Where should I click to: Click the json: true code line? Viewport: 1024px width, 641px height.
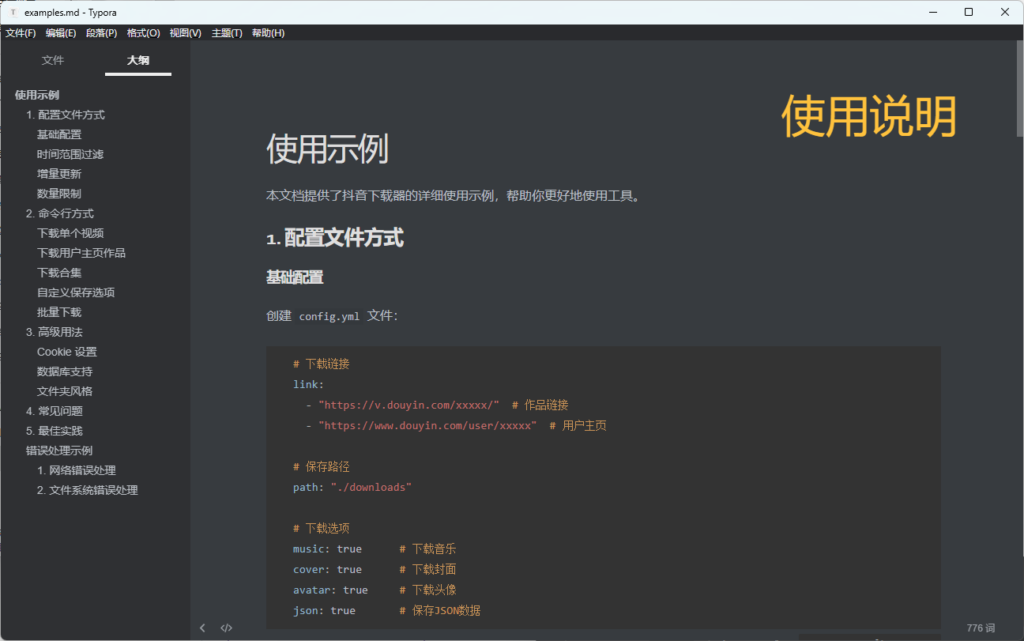324,611
